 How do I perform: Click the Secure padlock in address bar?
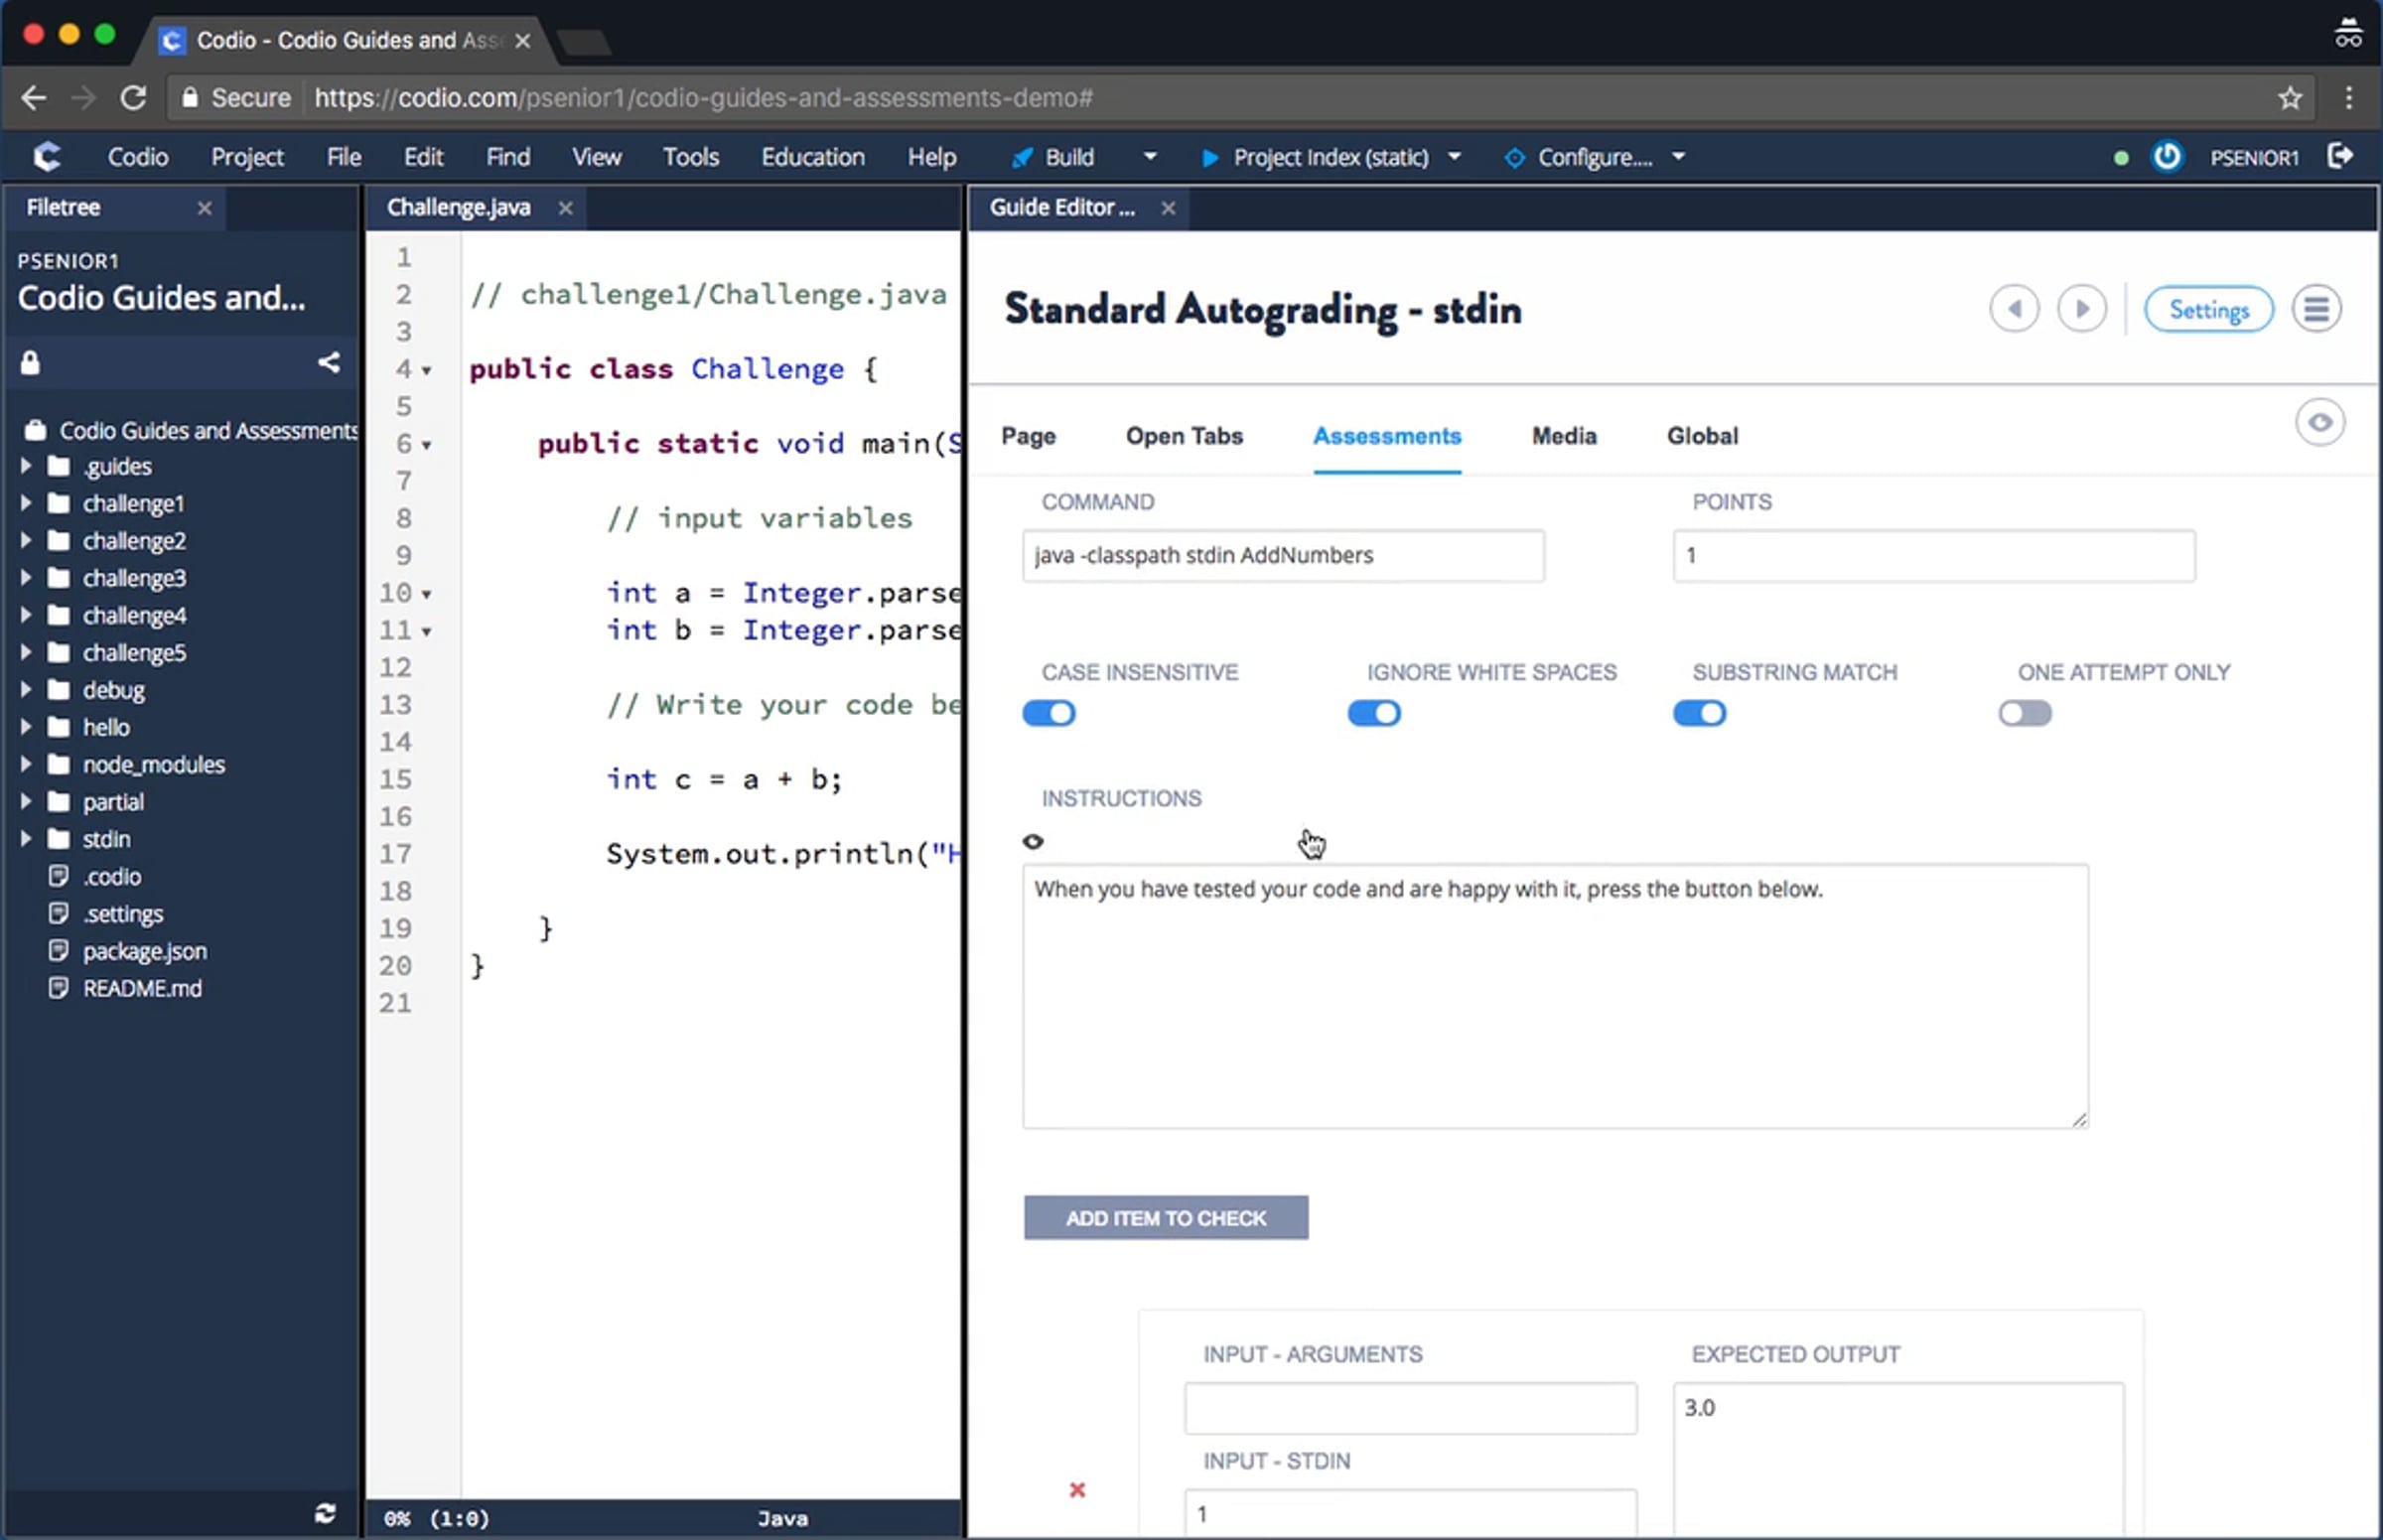coord(189,97)
